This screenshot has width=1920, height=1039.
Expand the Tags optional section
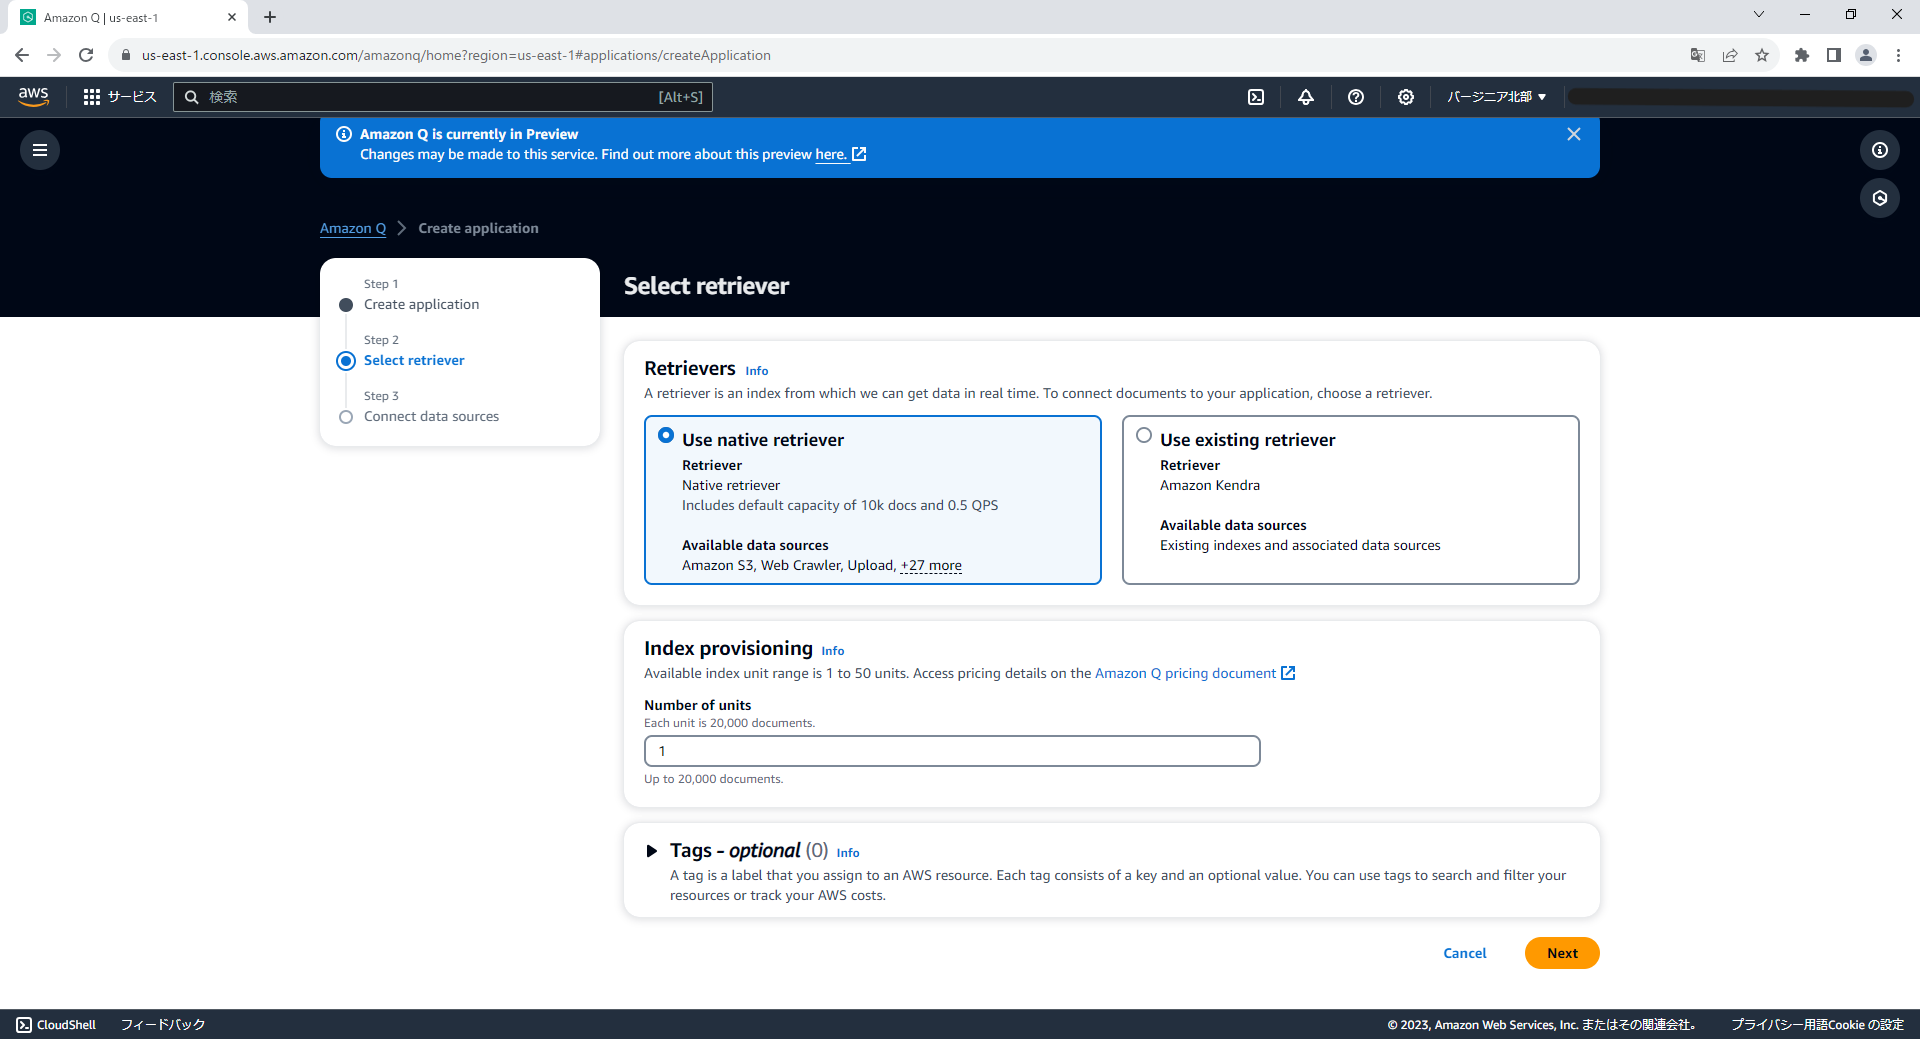(652, 850)
